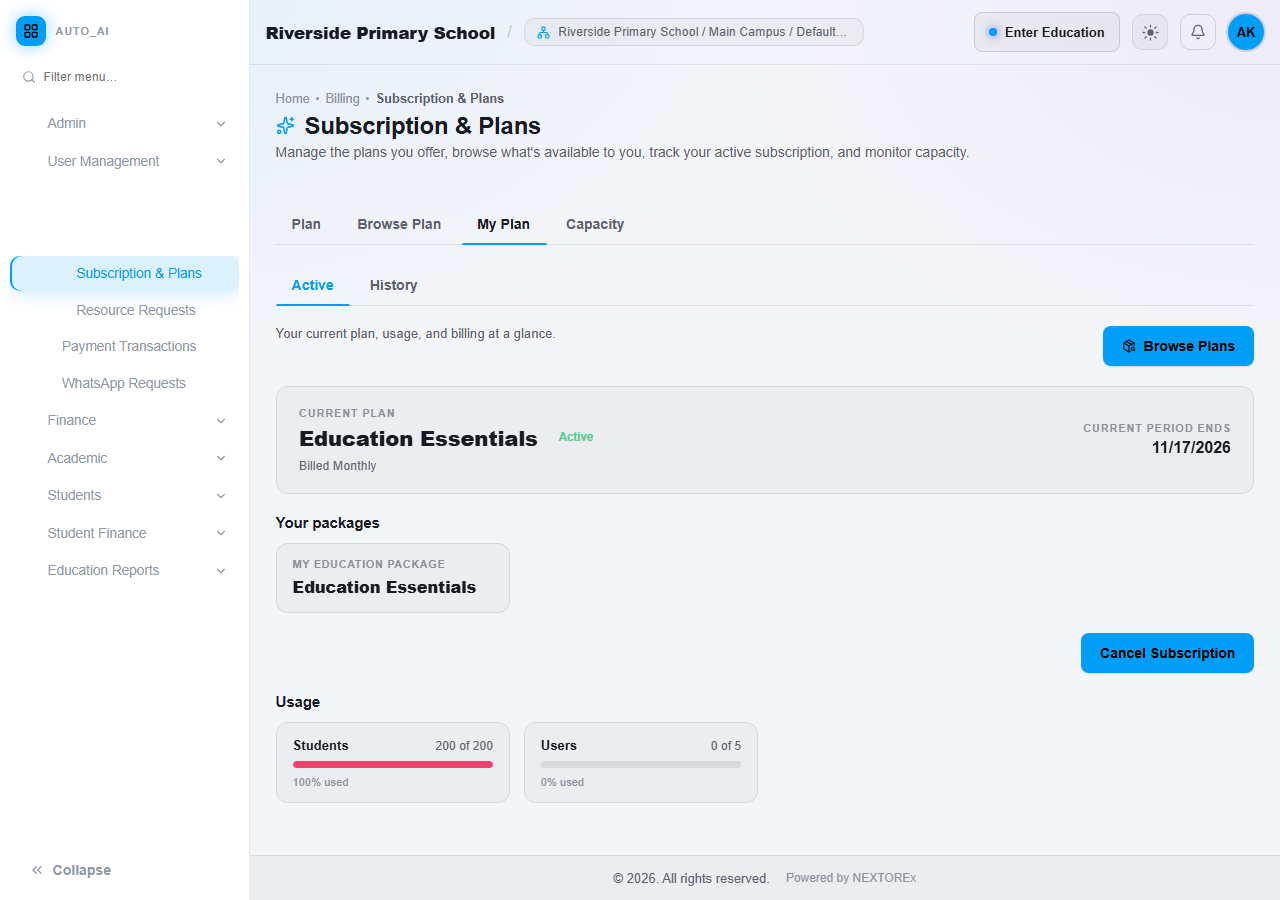Open the Capacity tab
Viewport: 1280px width, 900px height.
595,224
